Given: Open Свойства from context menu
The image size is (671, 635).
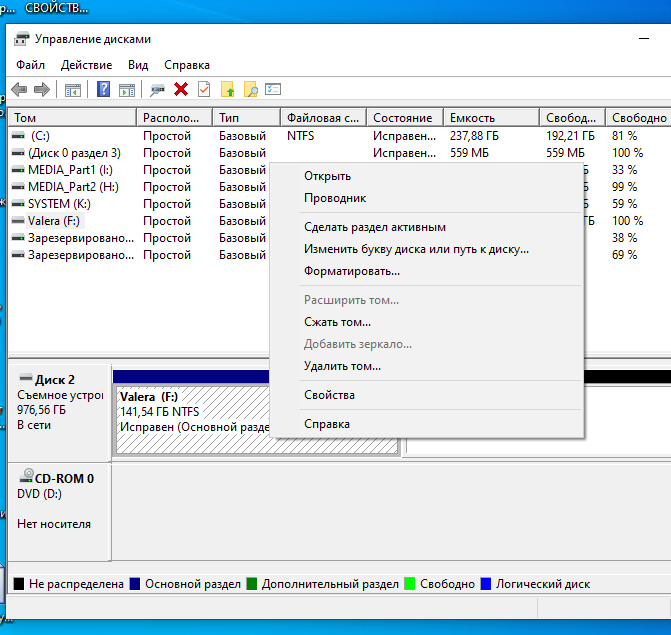Looking at the screenshot, I should 427,395.
